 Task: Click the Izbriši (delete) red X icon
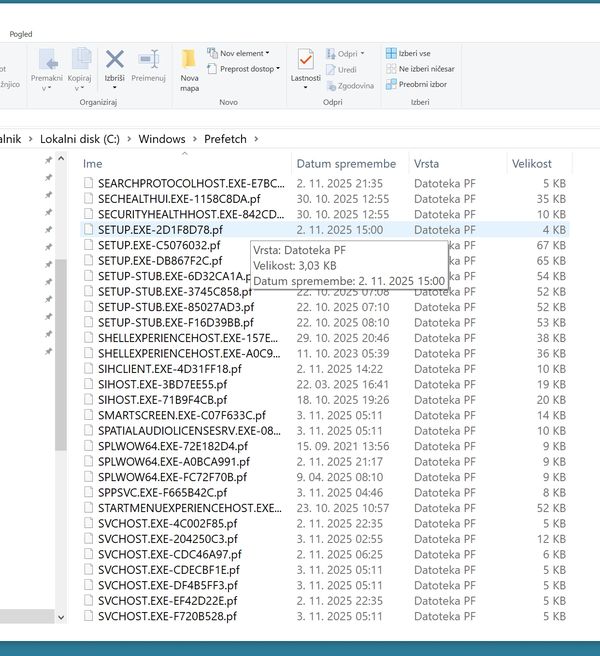pyautogui.click(x=115, y=59)
